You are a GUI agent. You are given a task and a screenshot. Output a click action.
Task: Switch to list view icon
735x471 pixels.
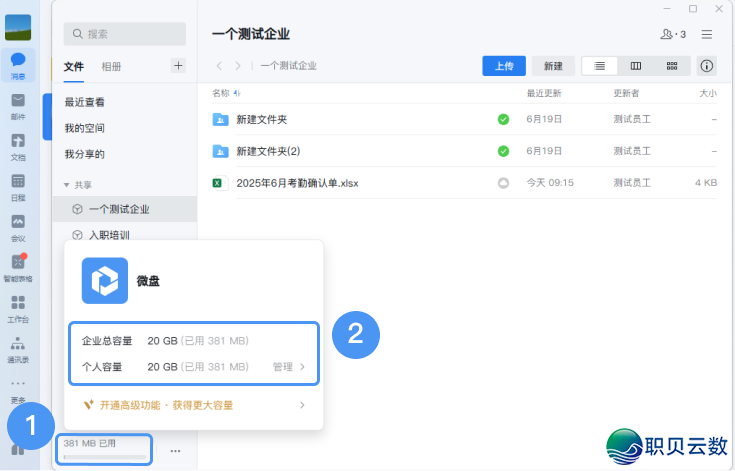(600, 66)
